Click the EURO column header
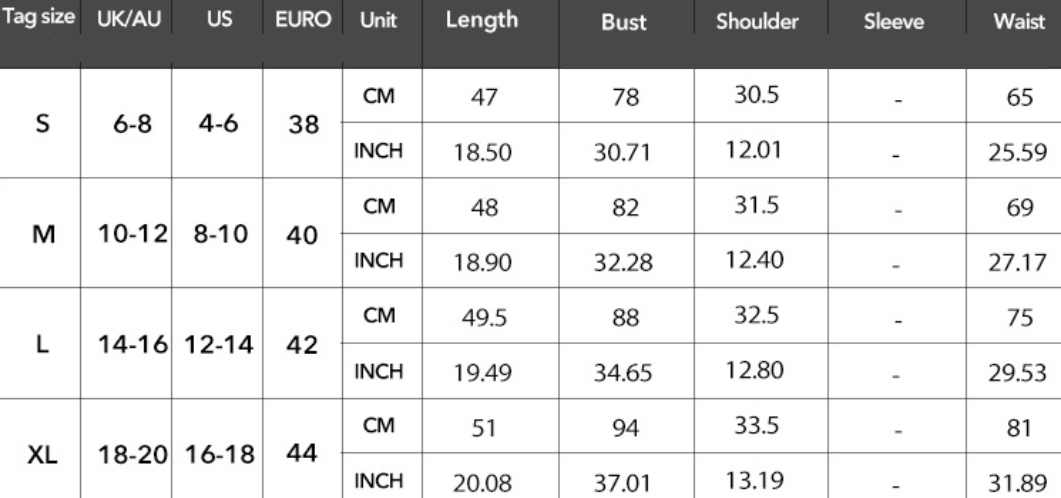1061x498 pixels. coord(303,20)
